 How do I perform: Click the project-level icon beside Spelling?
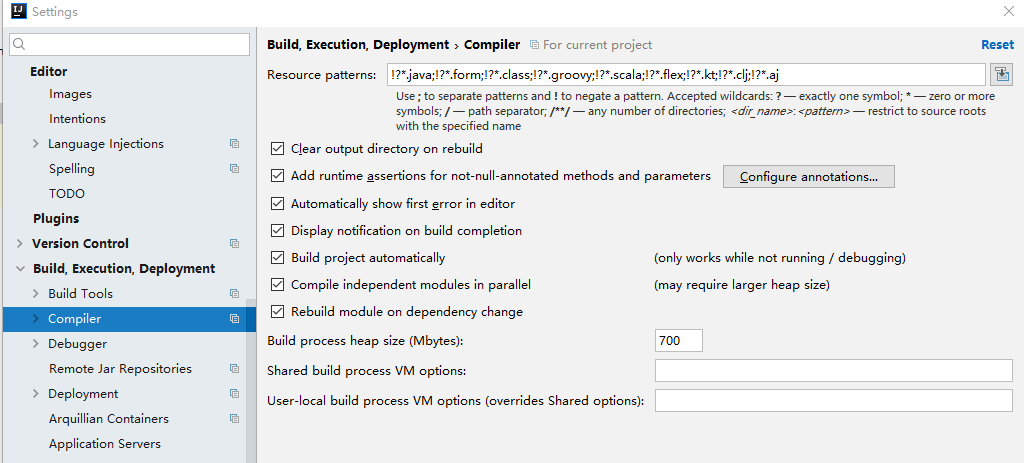click(234, 169)
